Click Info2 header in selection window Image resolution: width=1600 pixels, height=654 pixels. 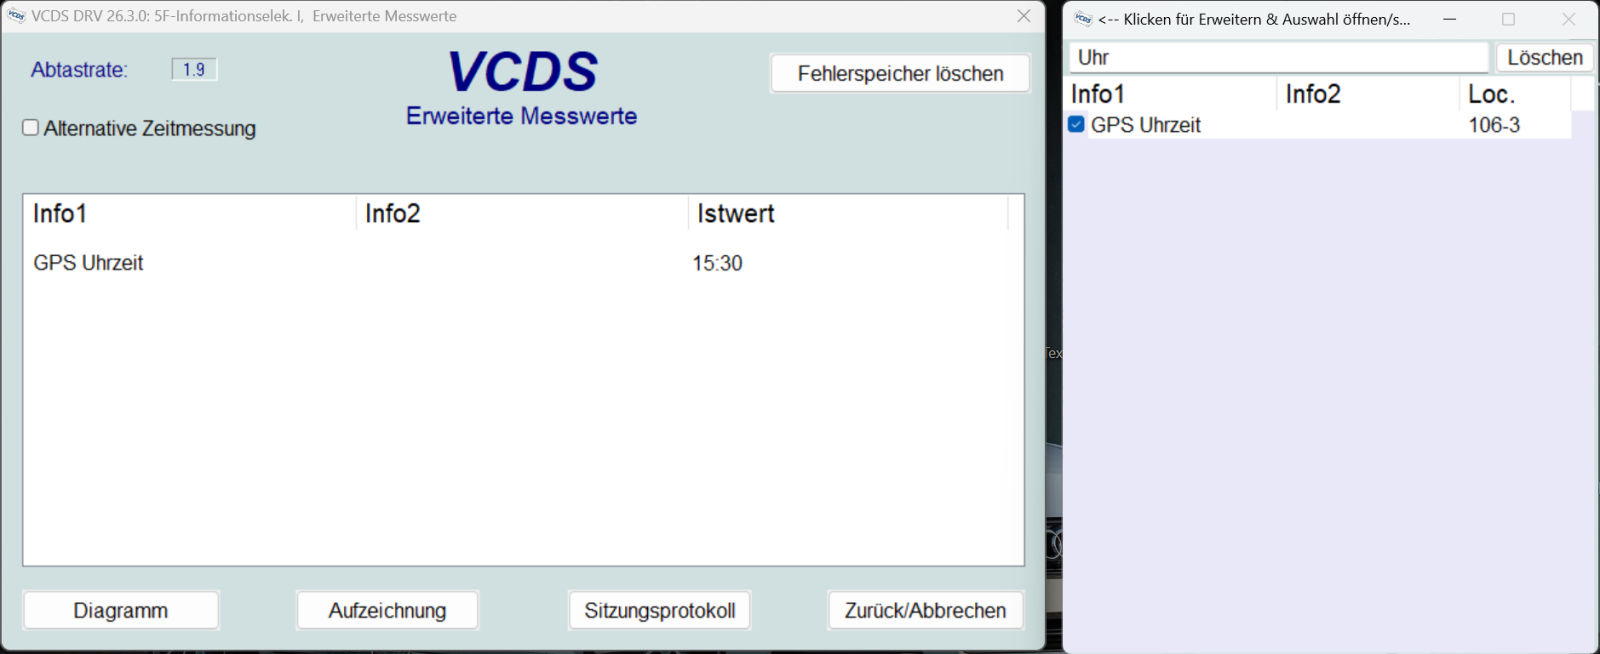[1368, 94]
